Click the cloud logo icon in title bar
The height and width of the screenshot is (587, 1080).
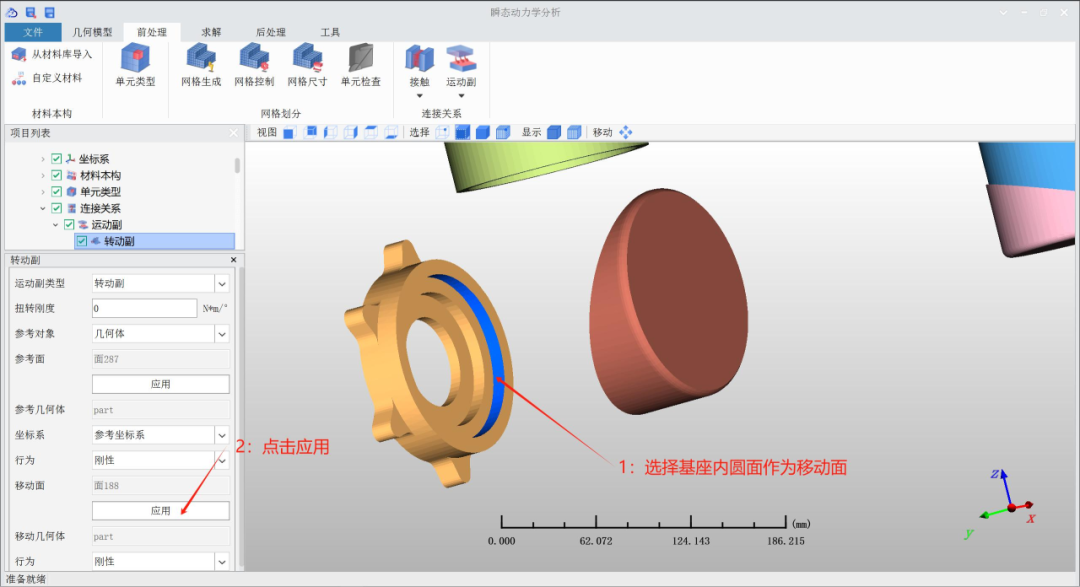pos(12,12)
